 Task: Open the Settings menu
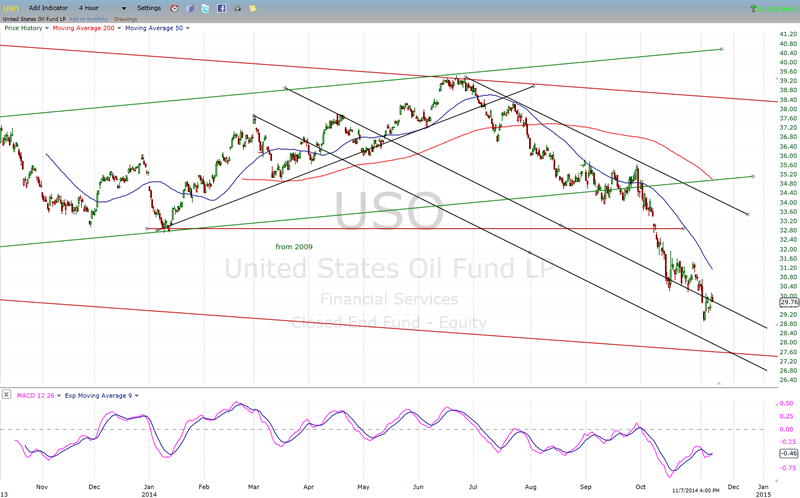tap(149, 8)
